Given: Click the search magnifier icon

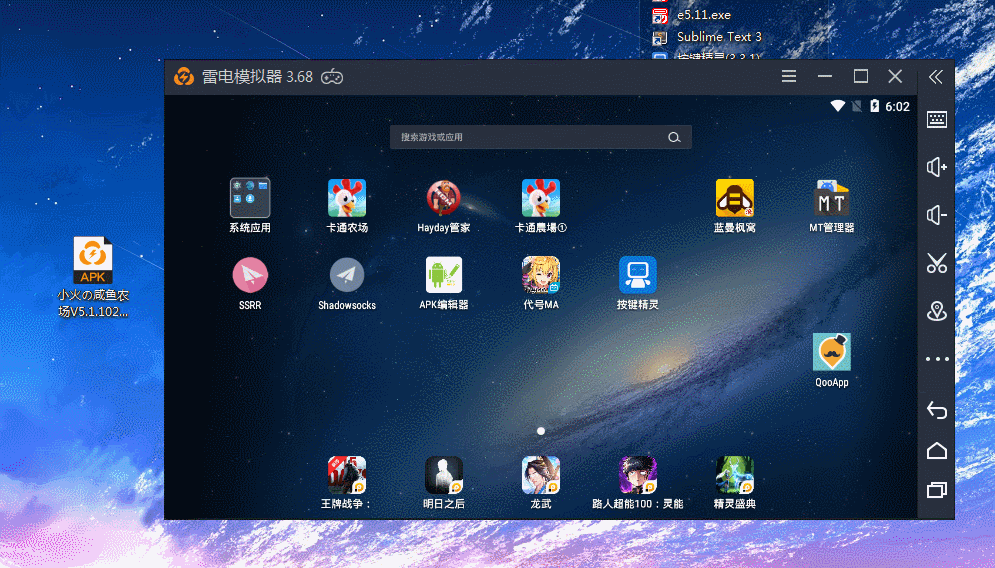Looking at the screenshot, I should click(x=674, y=137).
